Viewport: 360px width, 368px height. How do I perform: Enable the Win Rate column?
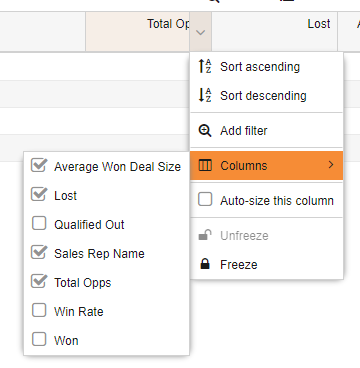coord(39,311)
